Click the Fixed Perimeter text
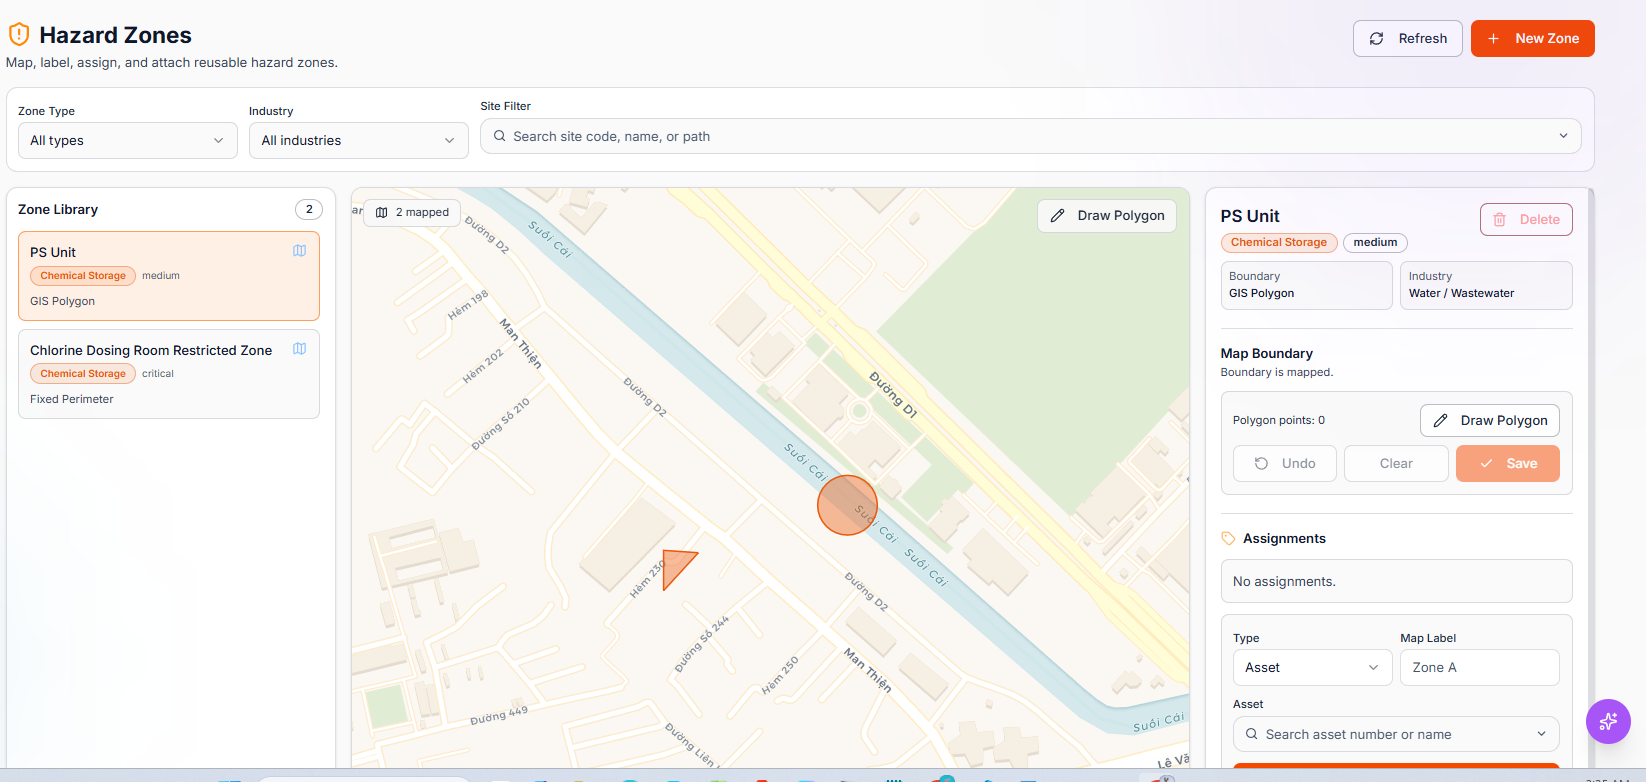 [x=72, y=399]
